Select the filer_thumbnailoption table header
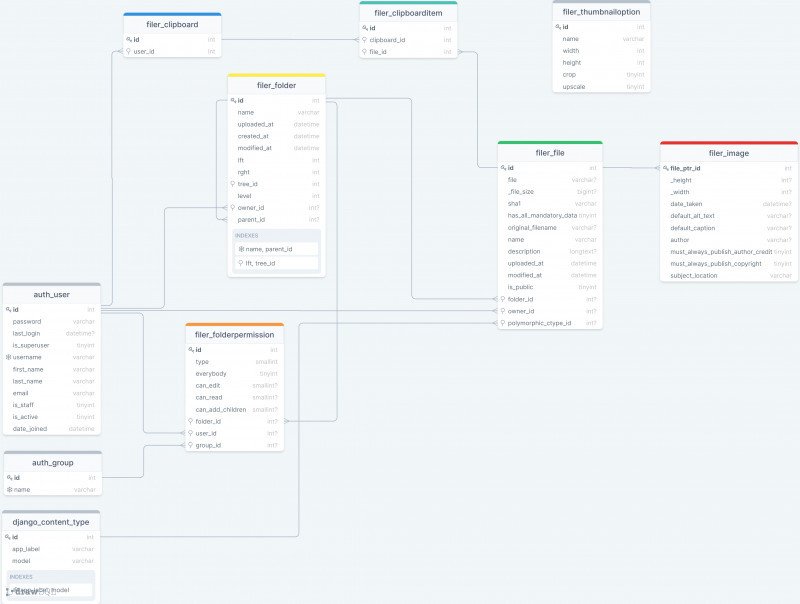Screen dimensions: 800x604 pos(600,13)
